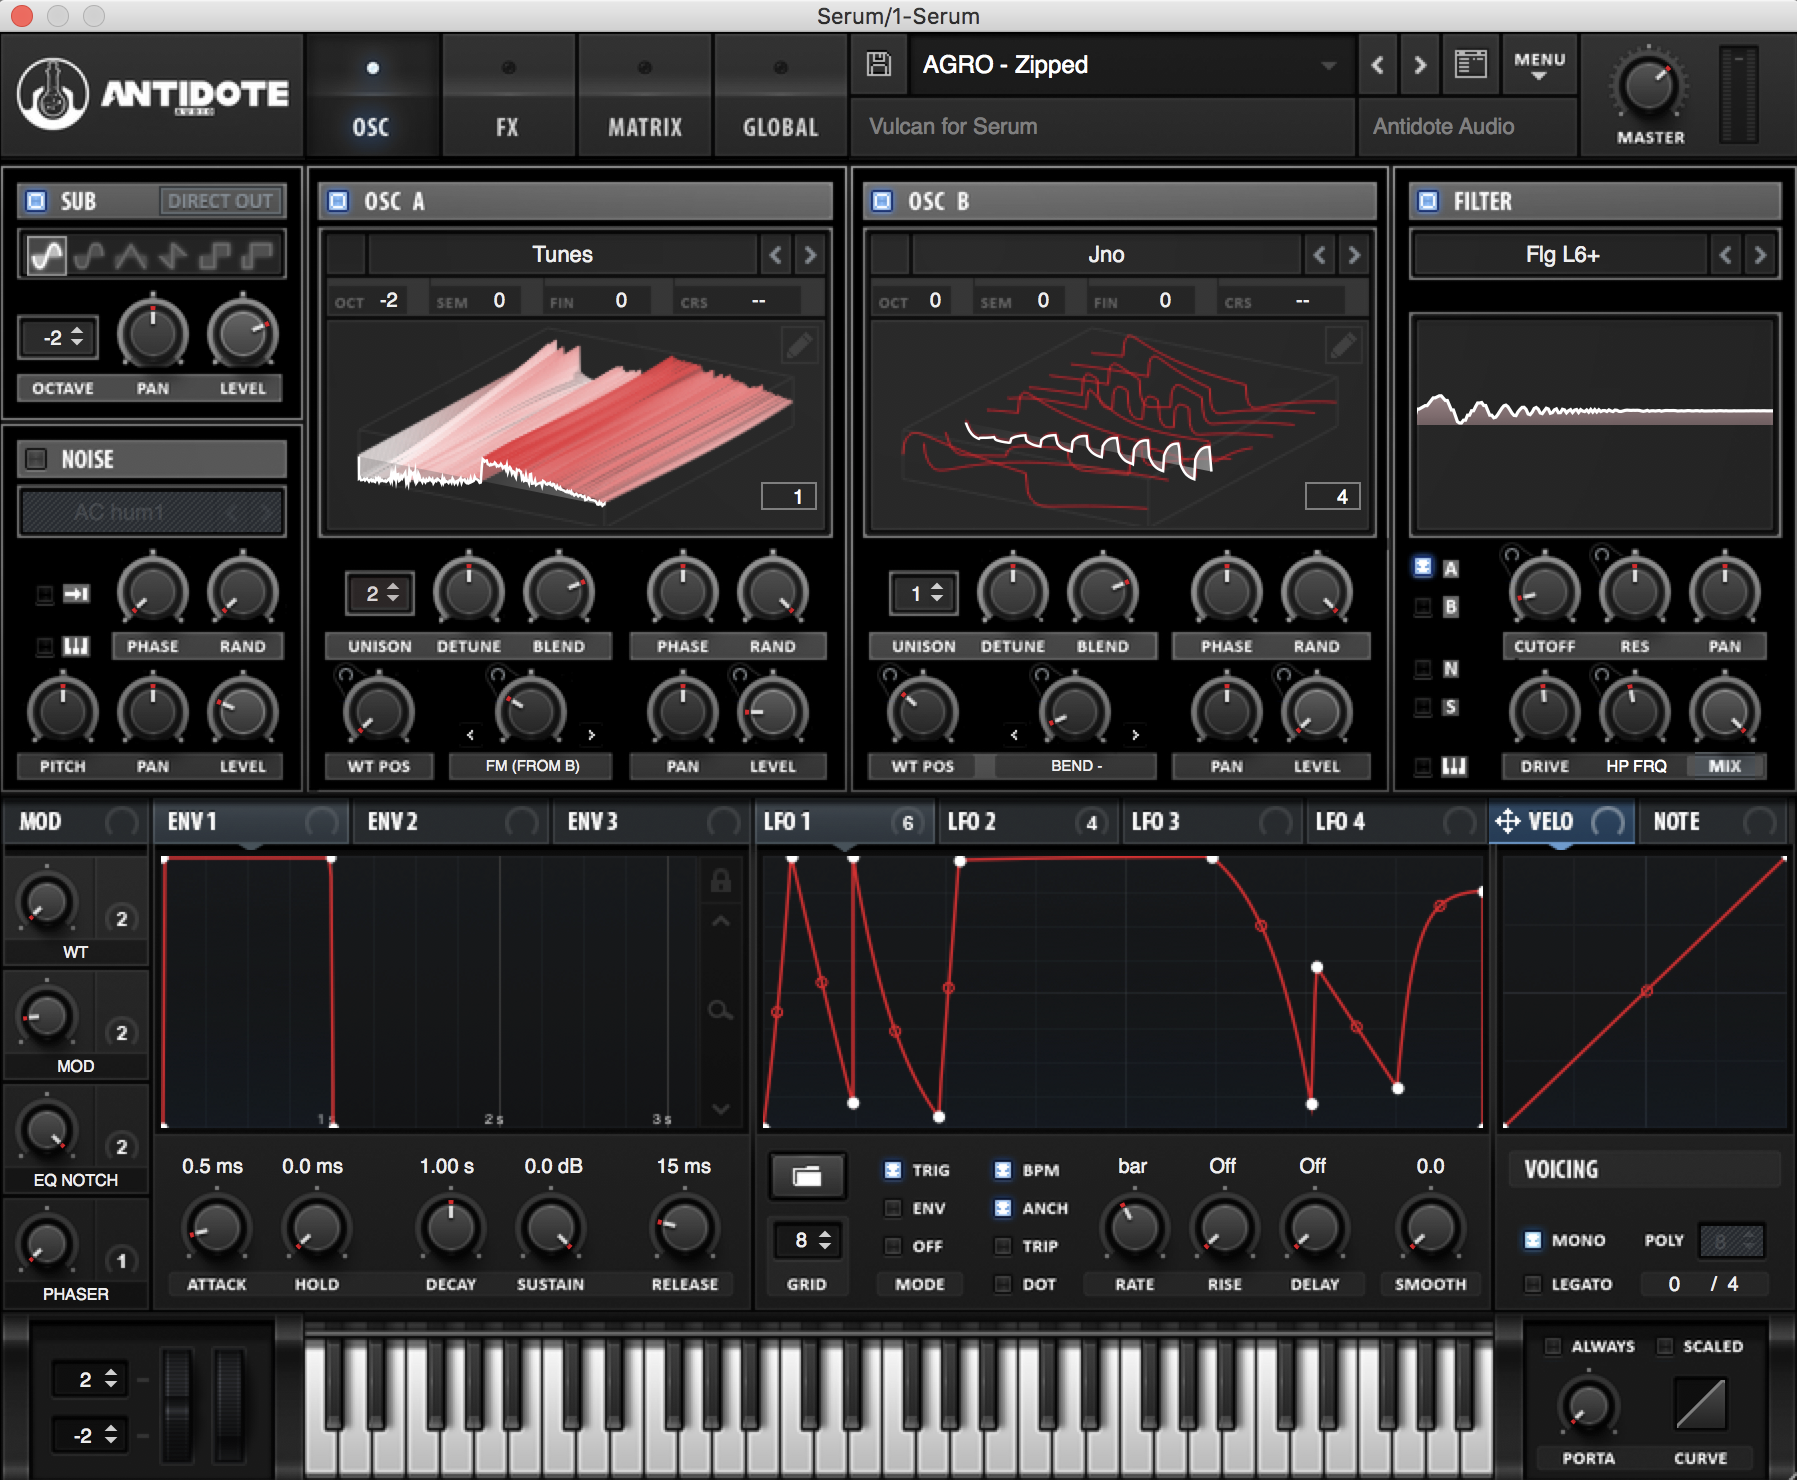Click the DIRECT OUT button on the Sub

pos(221,200)
